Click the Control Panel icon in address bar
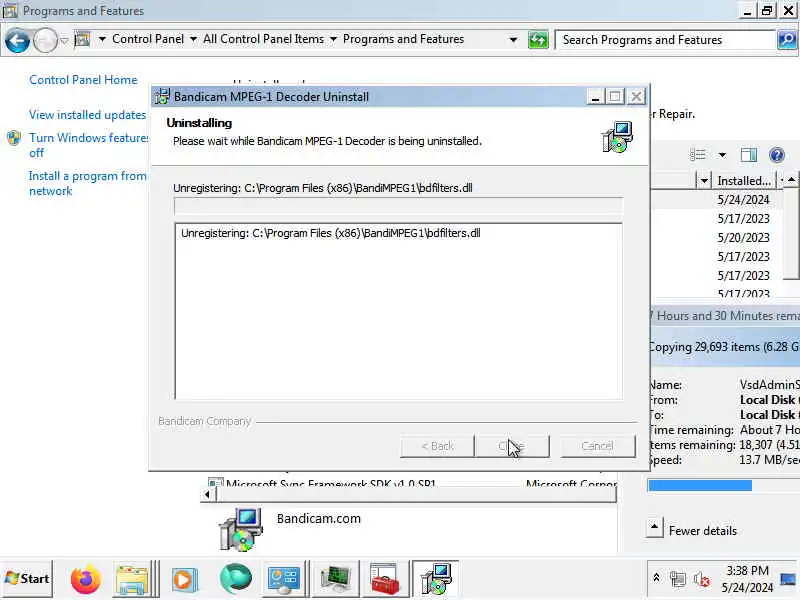The width and height of the screenshot is (800, 600). pyautogui.click(x=82, y=39)
